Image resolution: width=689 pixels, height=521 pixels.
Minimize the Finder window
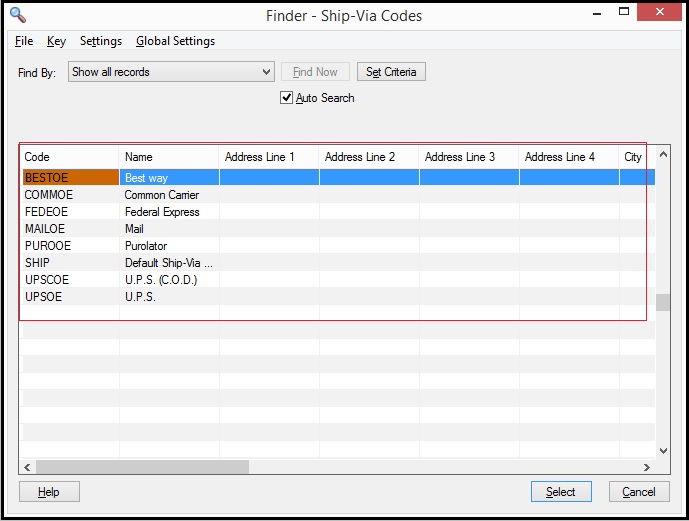pyautogui.click(x=597, y=13)
